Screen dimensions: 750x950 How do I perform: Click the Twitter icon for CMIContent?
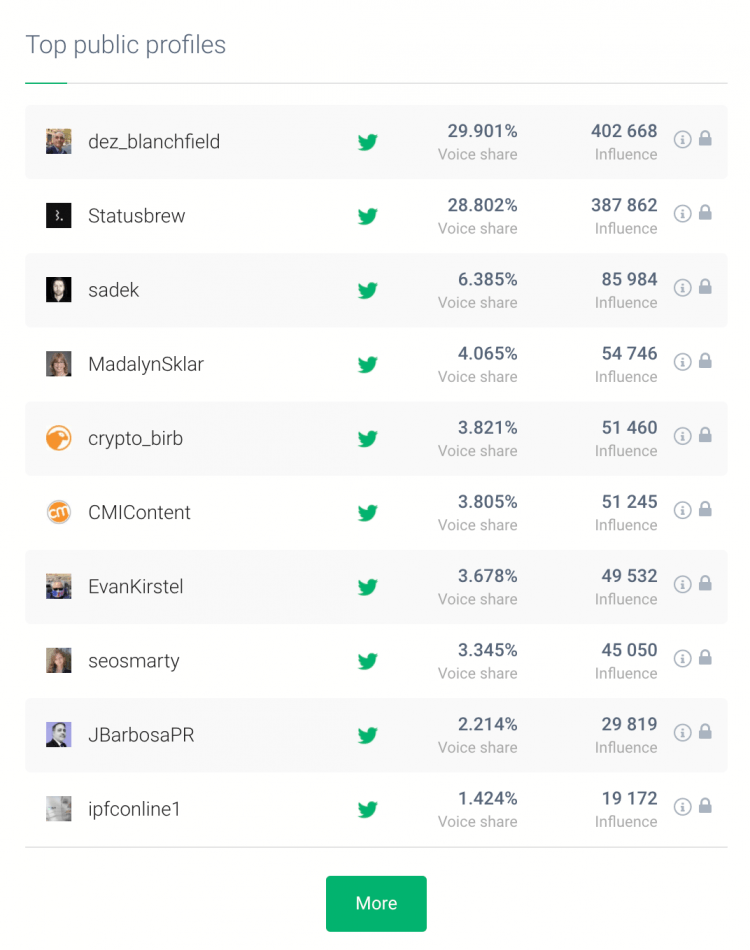368,513
